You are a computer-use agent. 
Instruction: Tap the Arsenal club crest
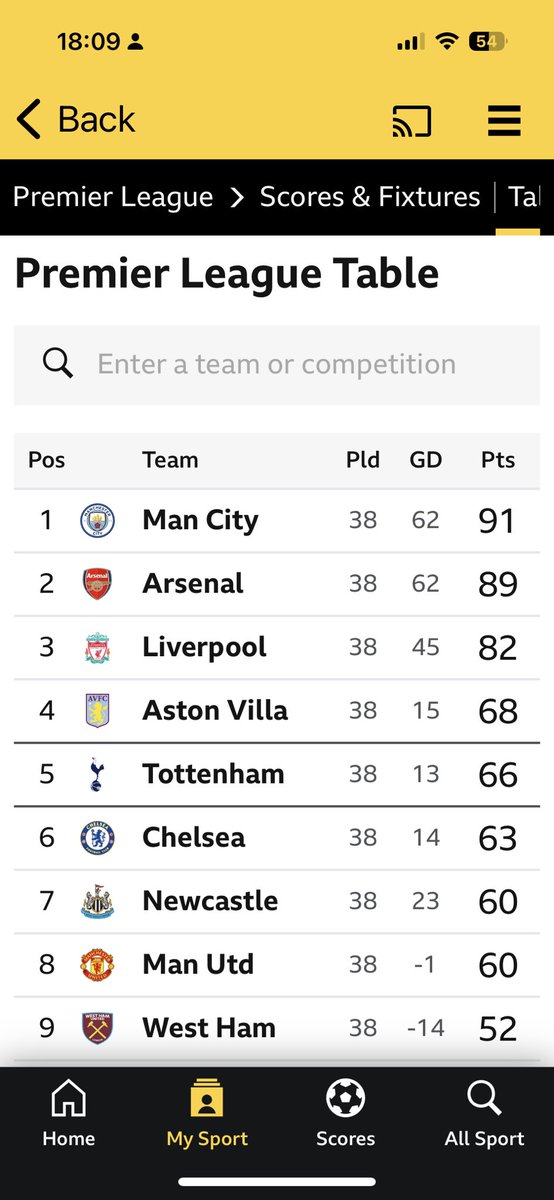pos(97,584)
